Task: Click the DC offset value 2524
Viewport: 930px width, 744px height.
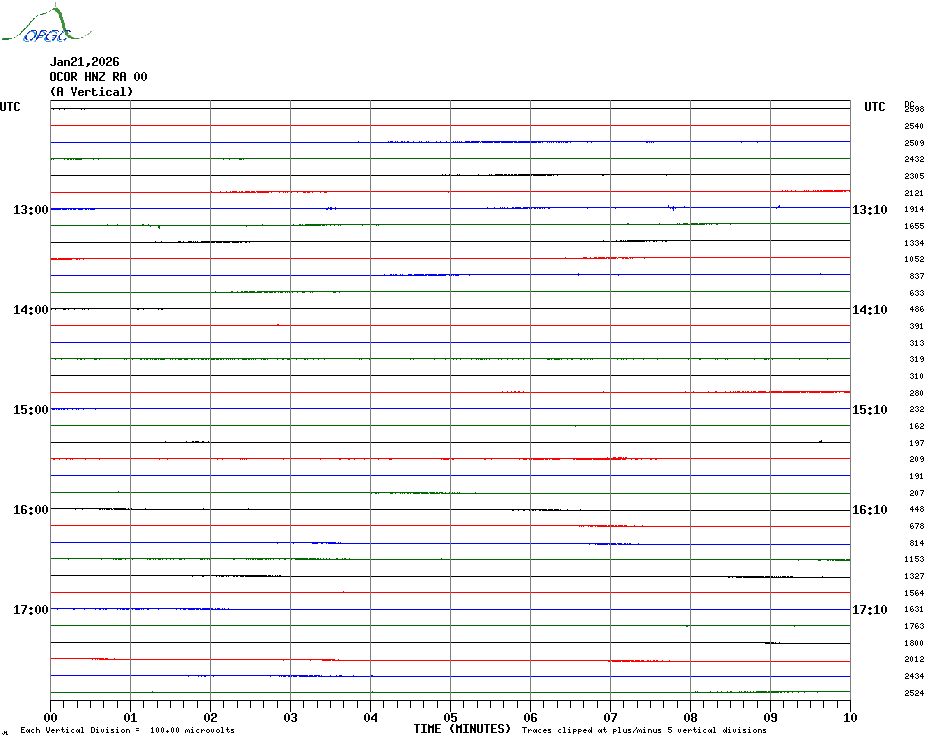Action: point(914,693)
